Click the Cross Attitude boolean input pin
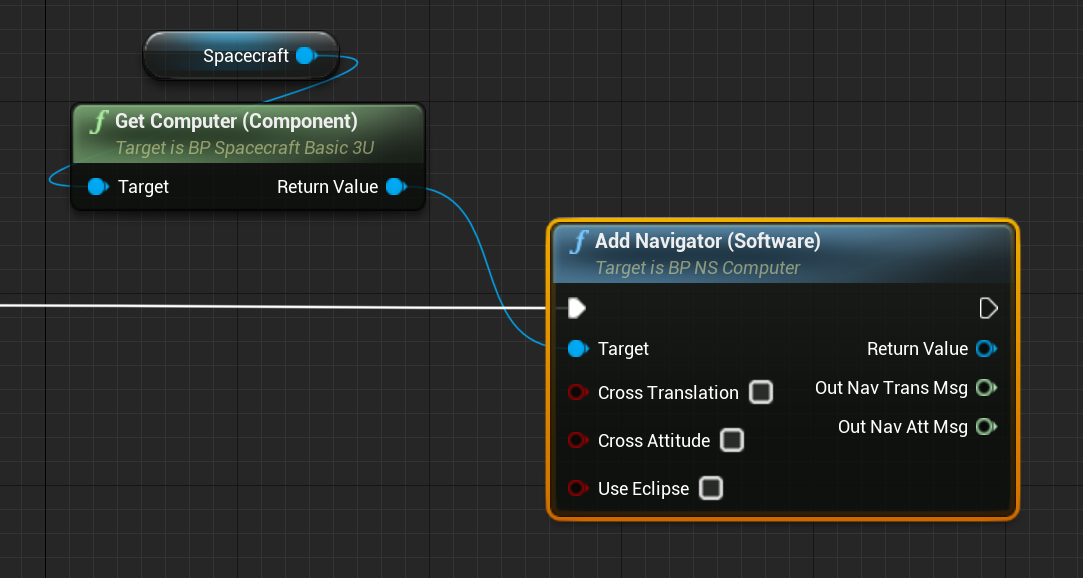Viewport: 1083px width, 578px height. click(577, 441)
